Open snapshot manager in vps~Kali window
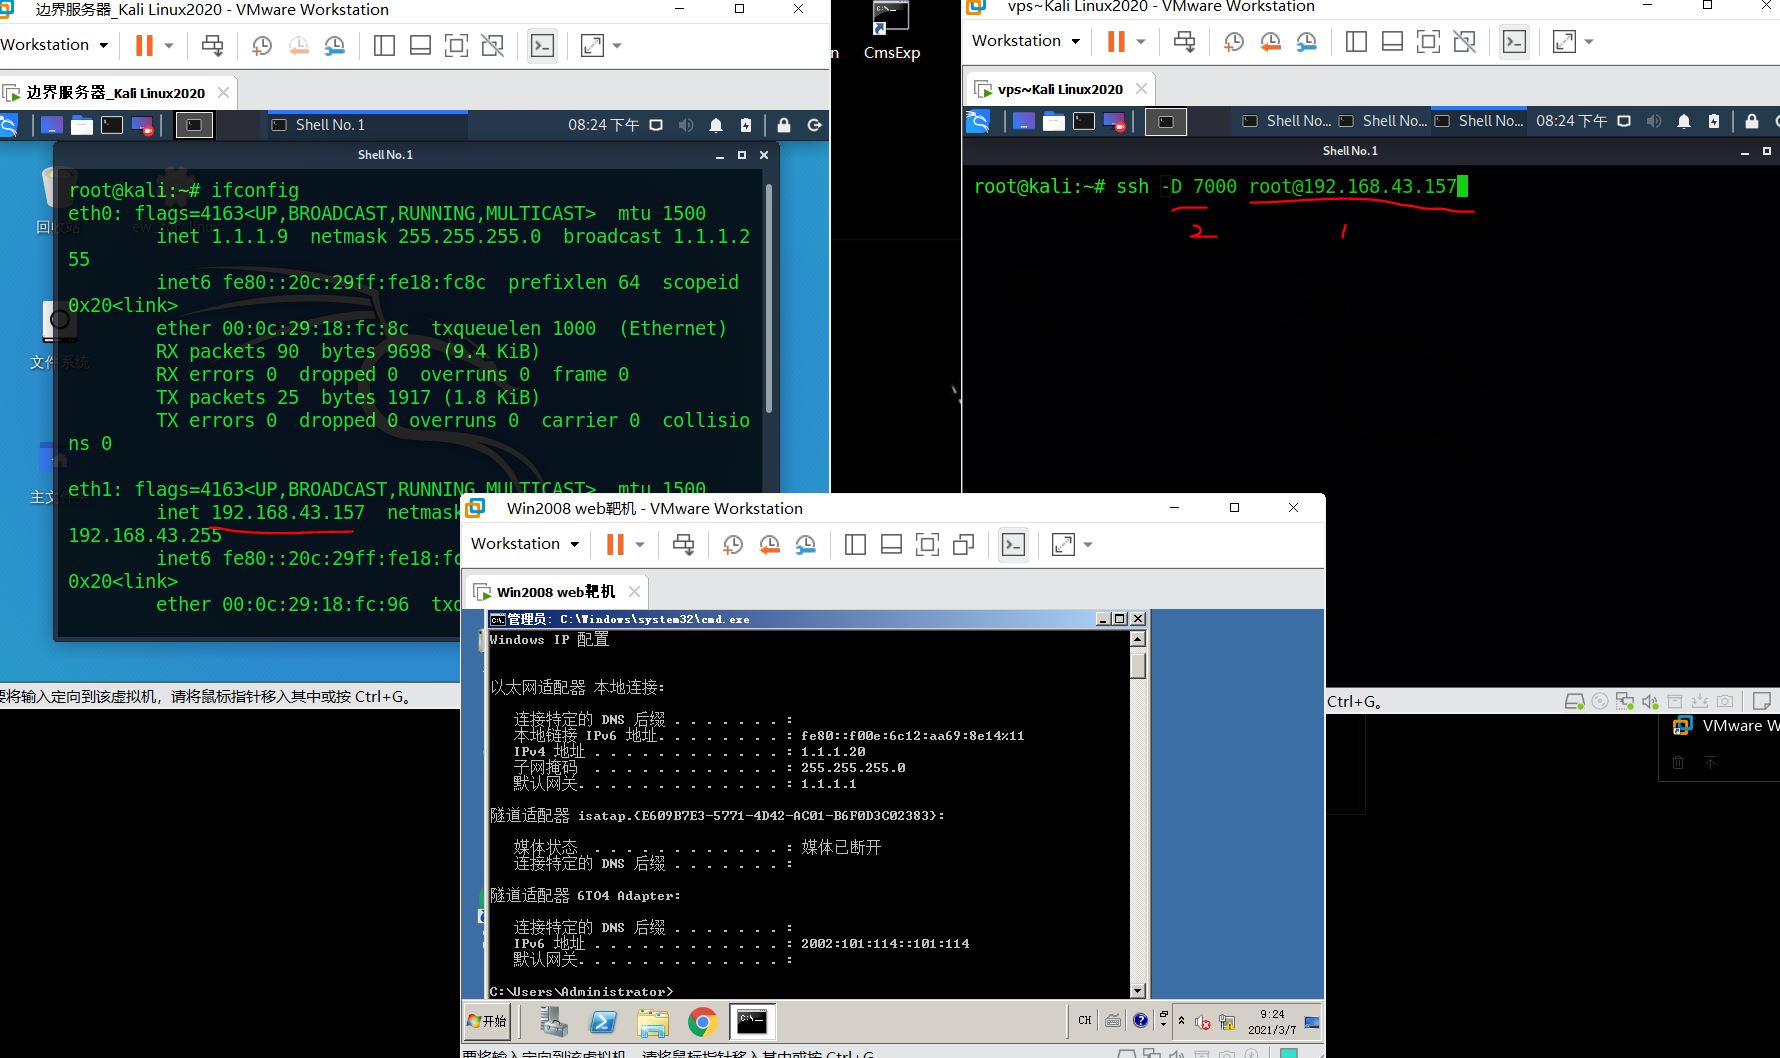The image size is (1780, 1058). (x=1306, y=41)
